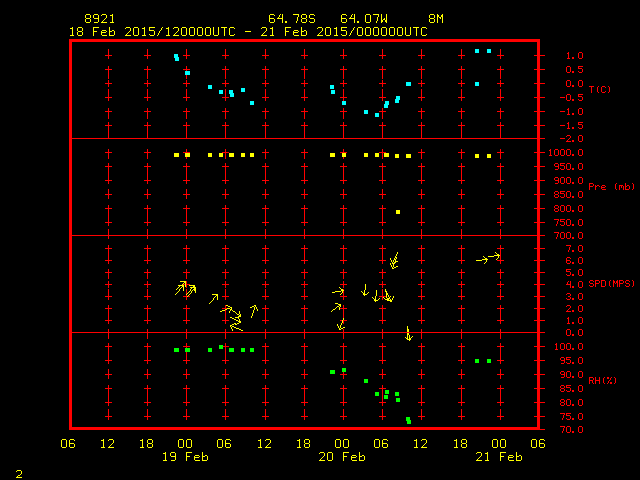This screenshot has height=480, width=640.
Task: Click the Pre (mb) pressure axis label
Action: [611, 187]
